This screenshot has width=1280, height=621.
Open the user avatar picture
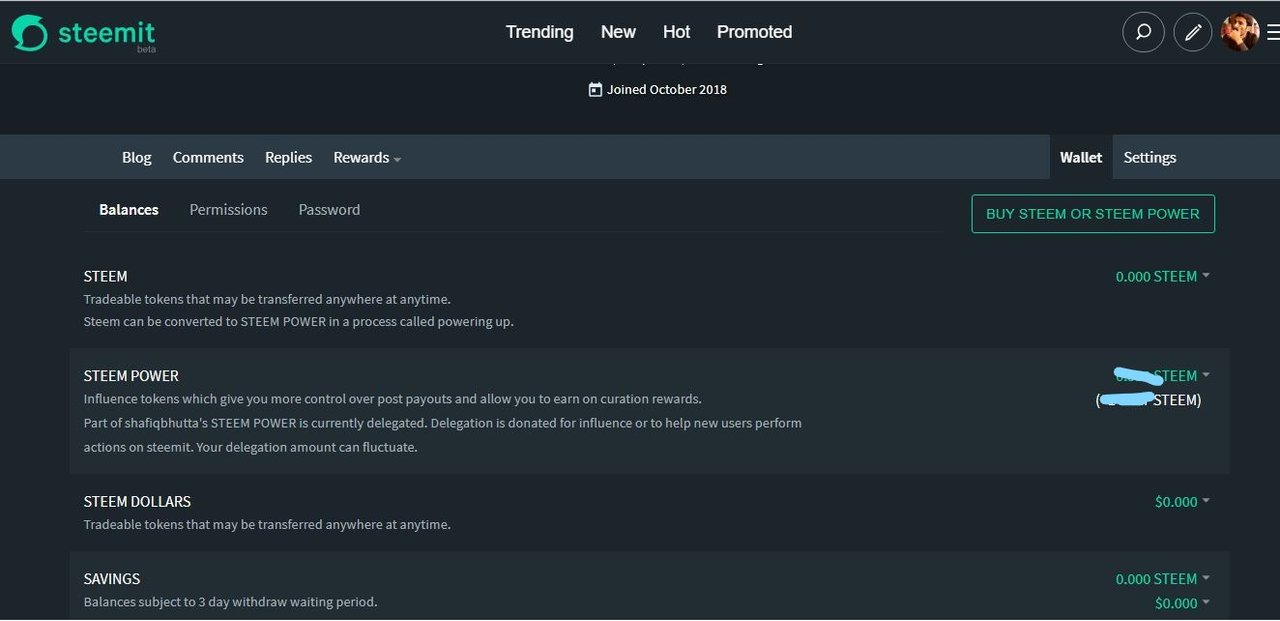[1240, 32]
